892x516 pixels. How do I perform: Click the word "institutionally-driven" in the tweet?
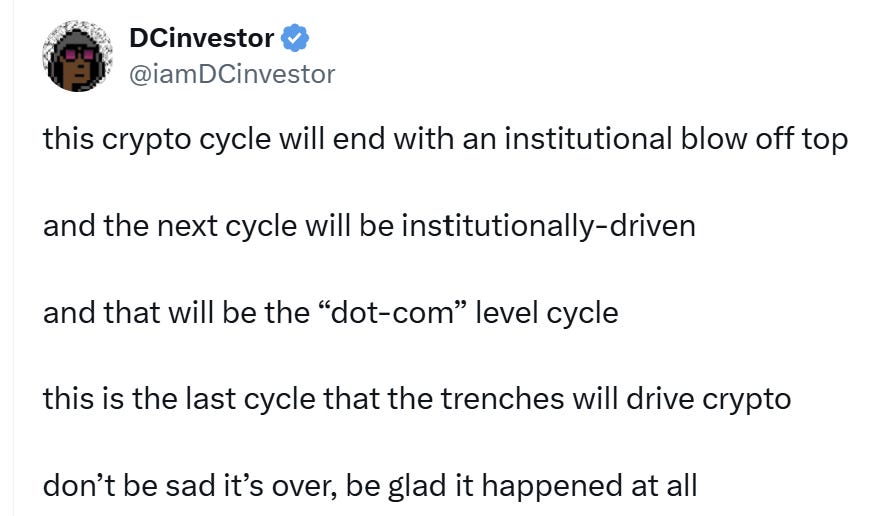coord(547,225)
